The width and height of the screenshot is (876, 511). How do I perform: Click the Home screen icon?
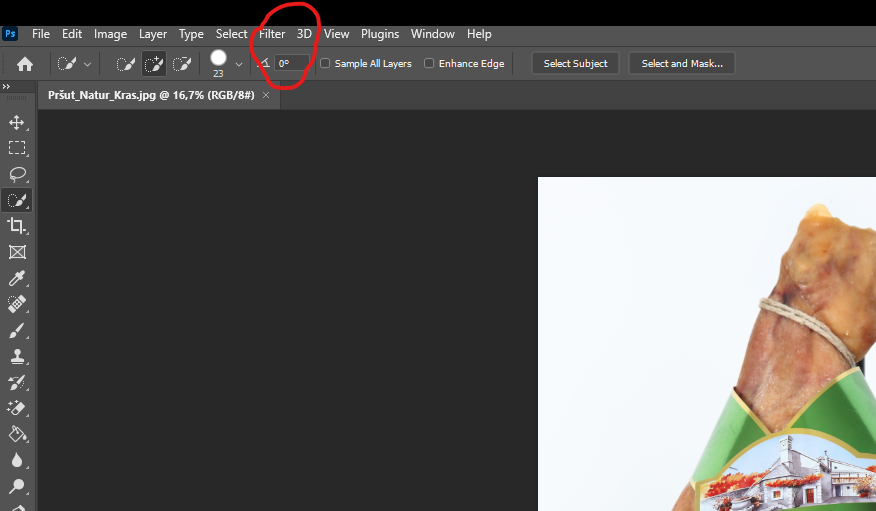[x=25, y=64]
